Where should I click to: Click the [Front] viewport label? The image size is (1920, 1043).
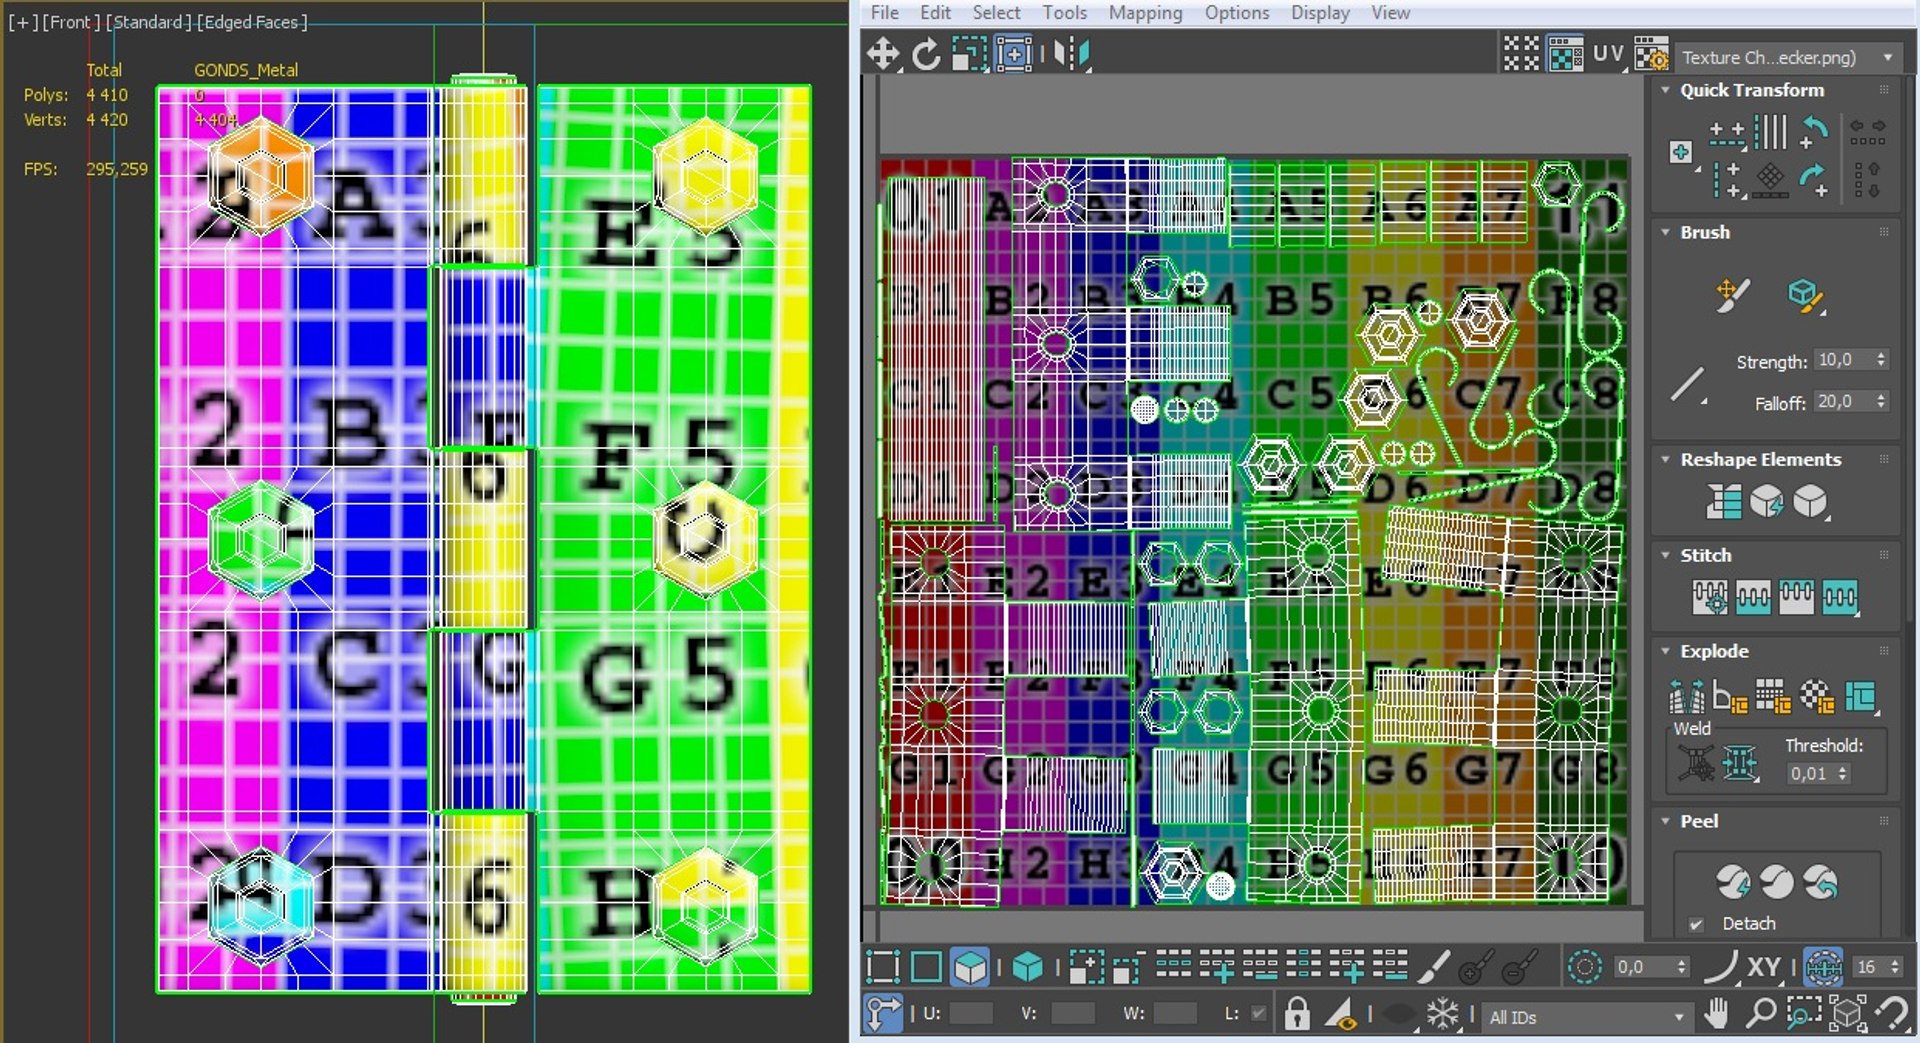(72, 22)
